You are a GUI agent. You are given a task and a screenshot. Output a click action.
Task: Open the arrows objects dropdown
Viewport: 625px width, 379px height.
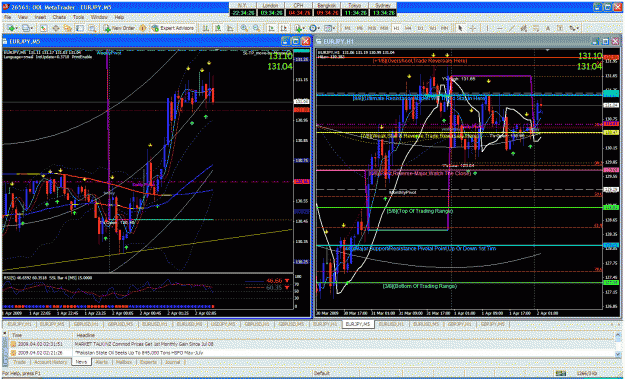click(x=574, y=28)
